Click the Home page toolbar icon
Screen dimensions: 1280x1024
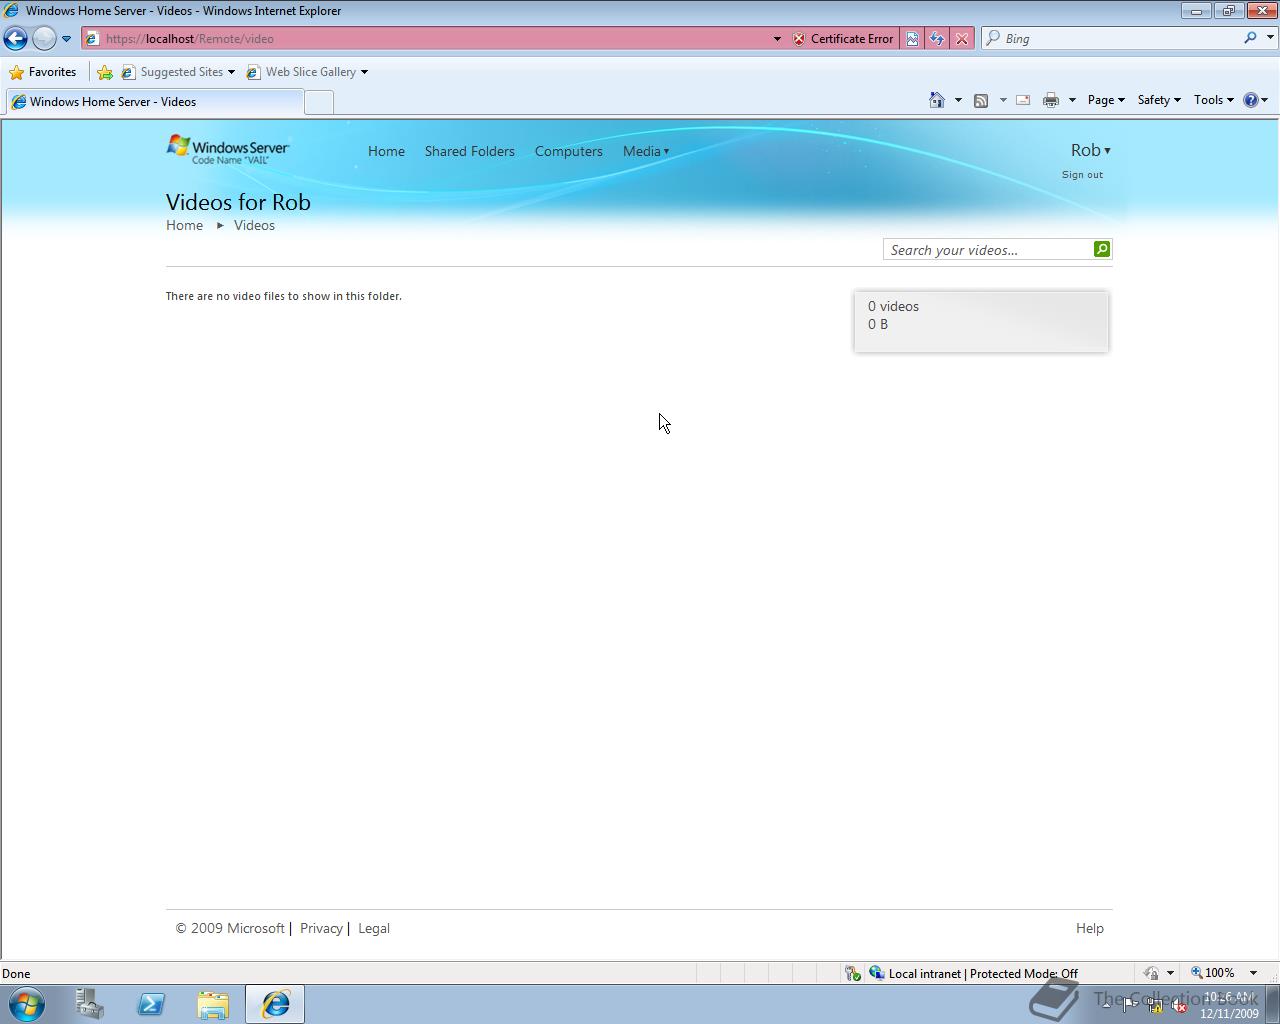click(x=936, y=100)
